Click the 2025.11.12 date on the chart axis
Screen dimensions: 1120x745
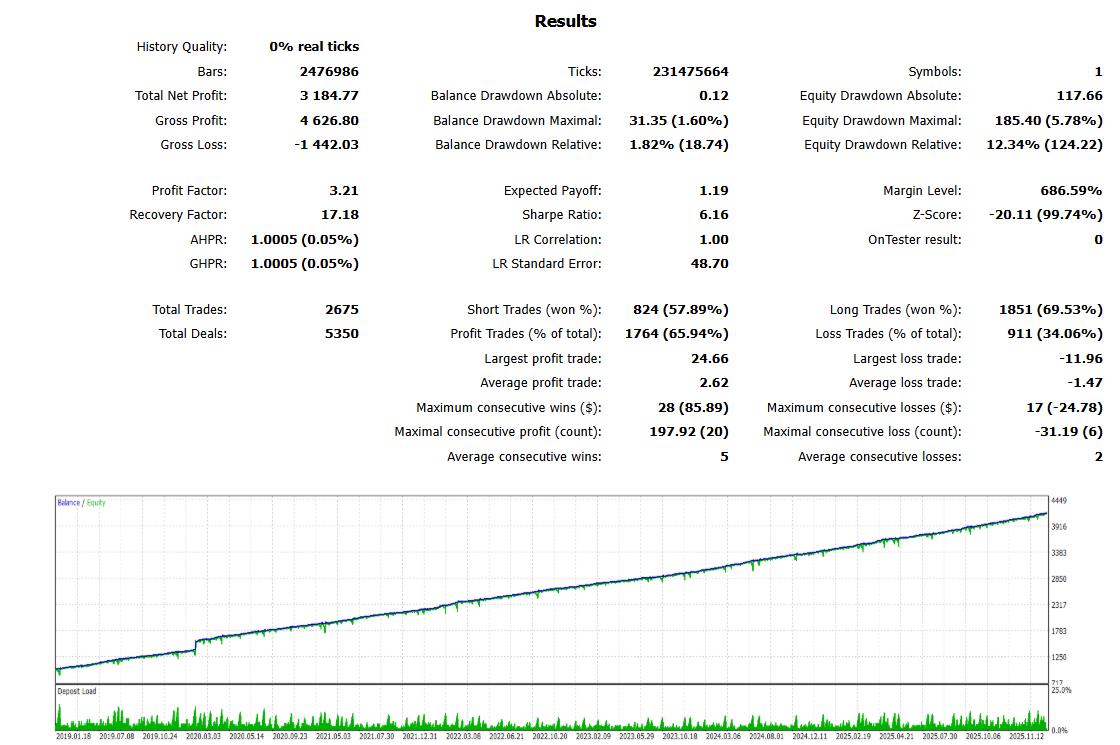pos(1026,736)
